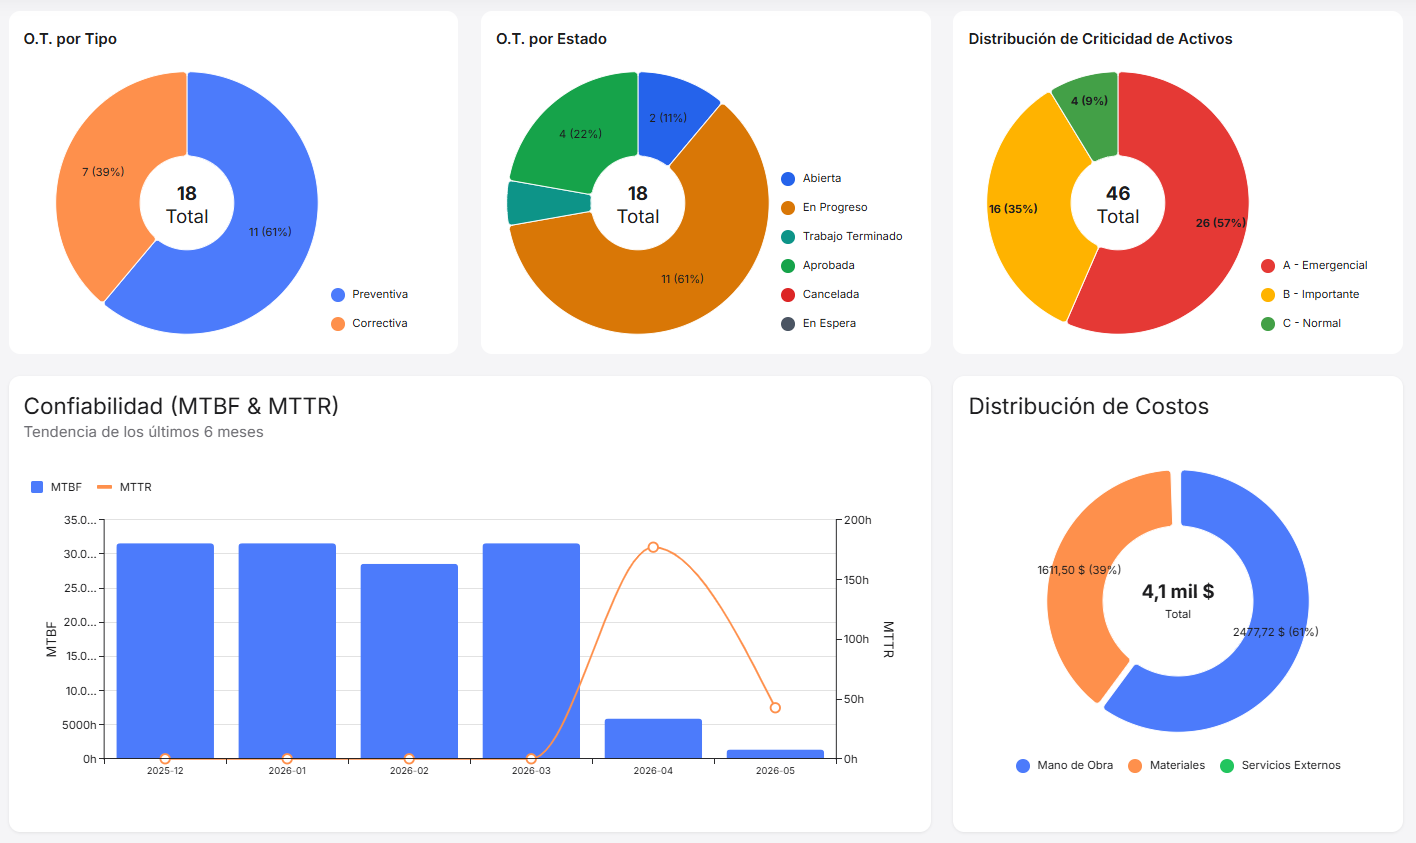Click the MTTR point at 2026-01

287,759
